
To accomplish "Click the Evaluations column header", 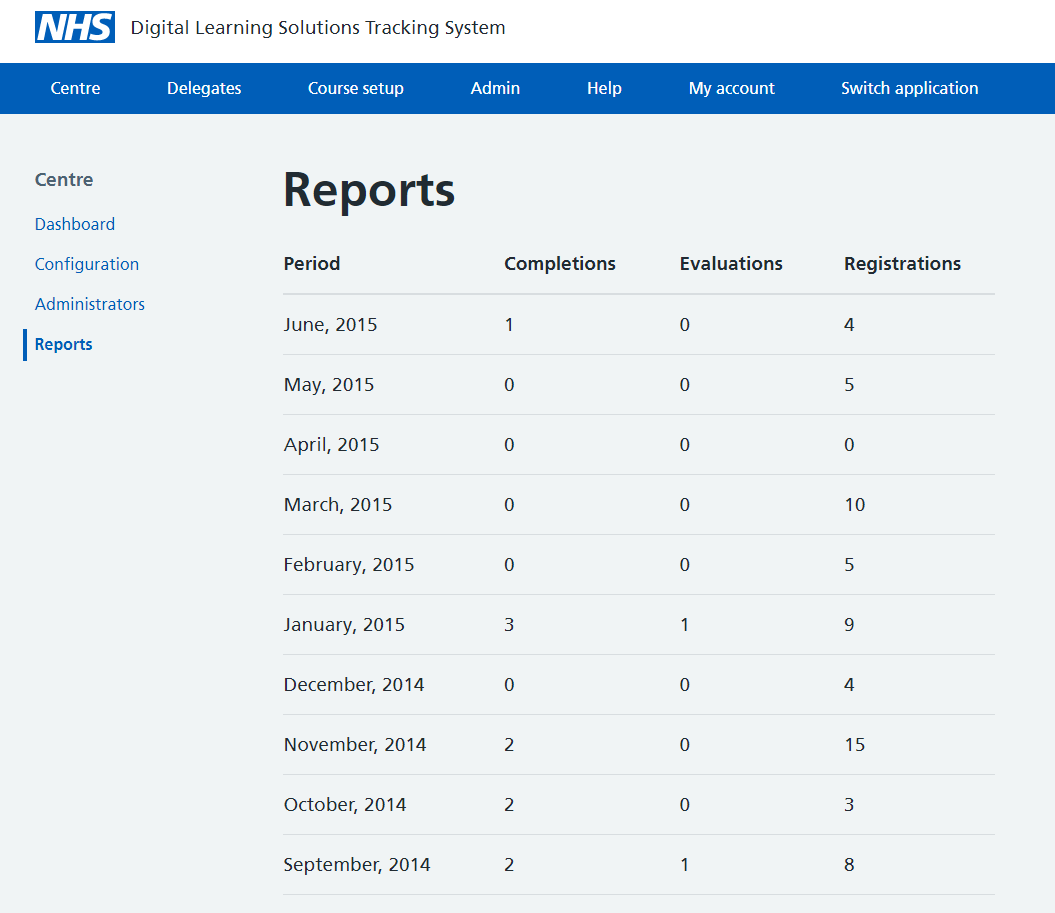I will point(731,264).
